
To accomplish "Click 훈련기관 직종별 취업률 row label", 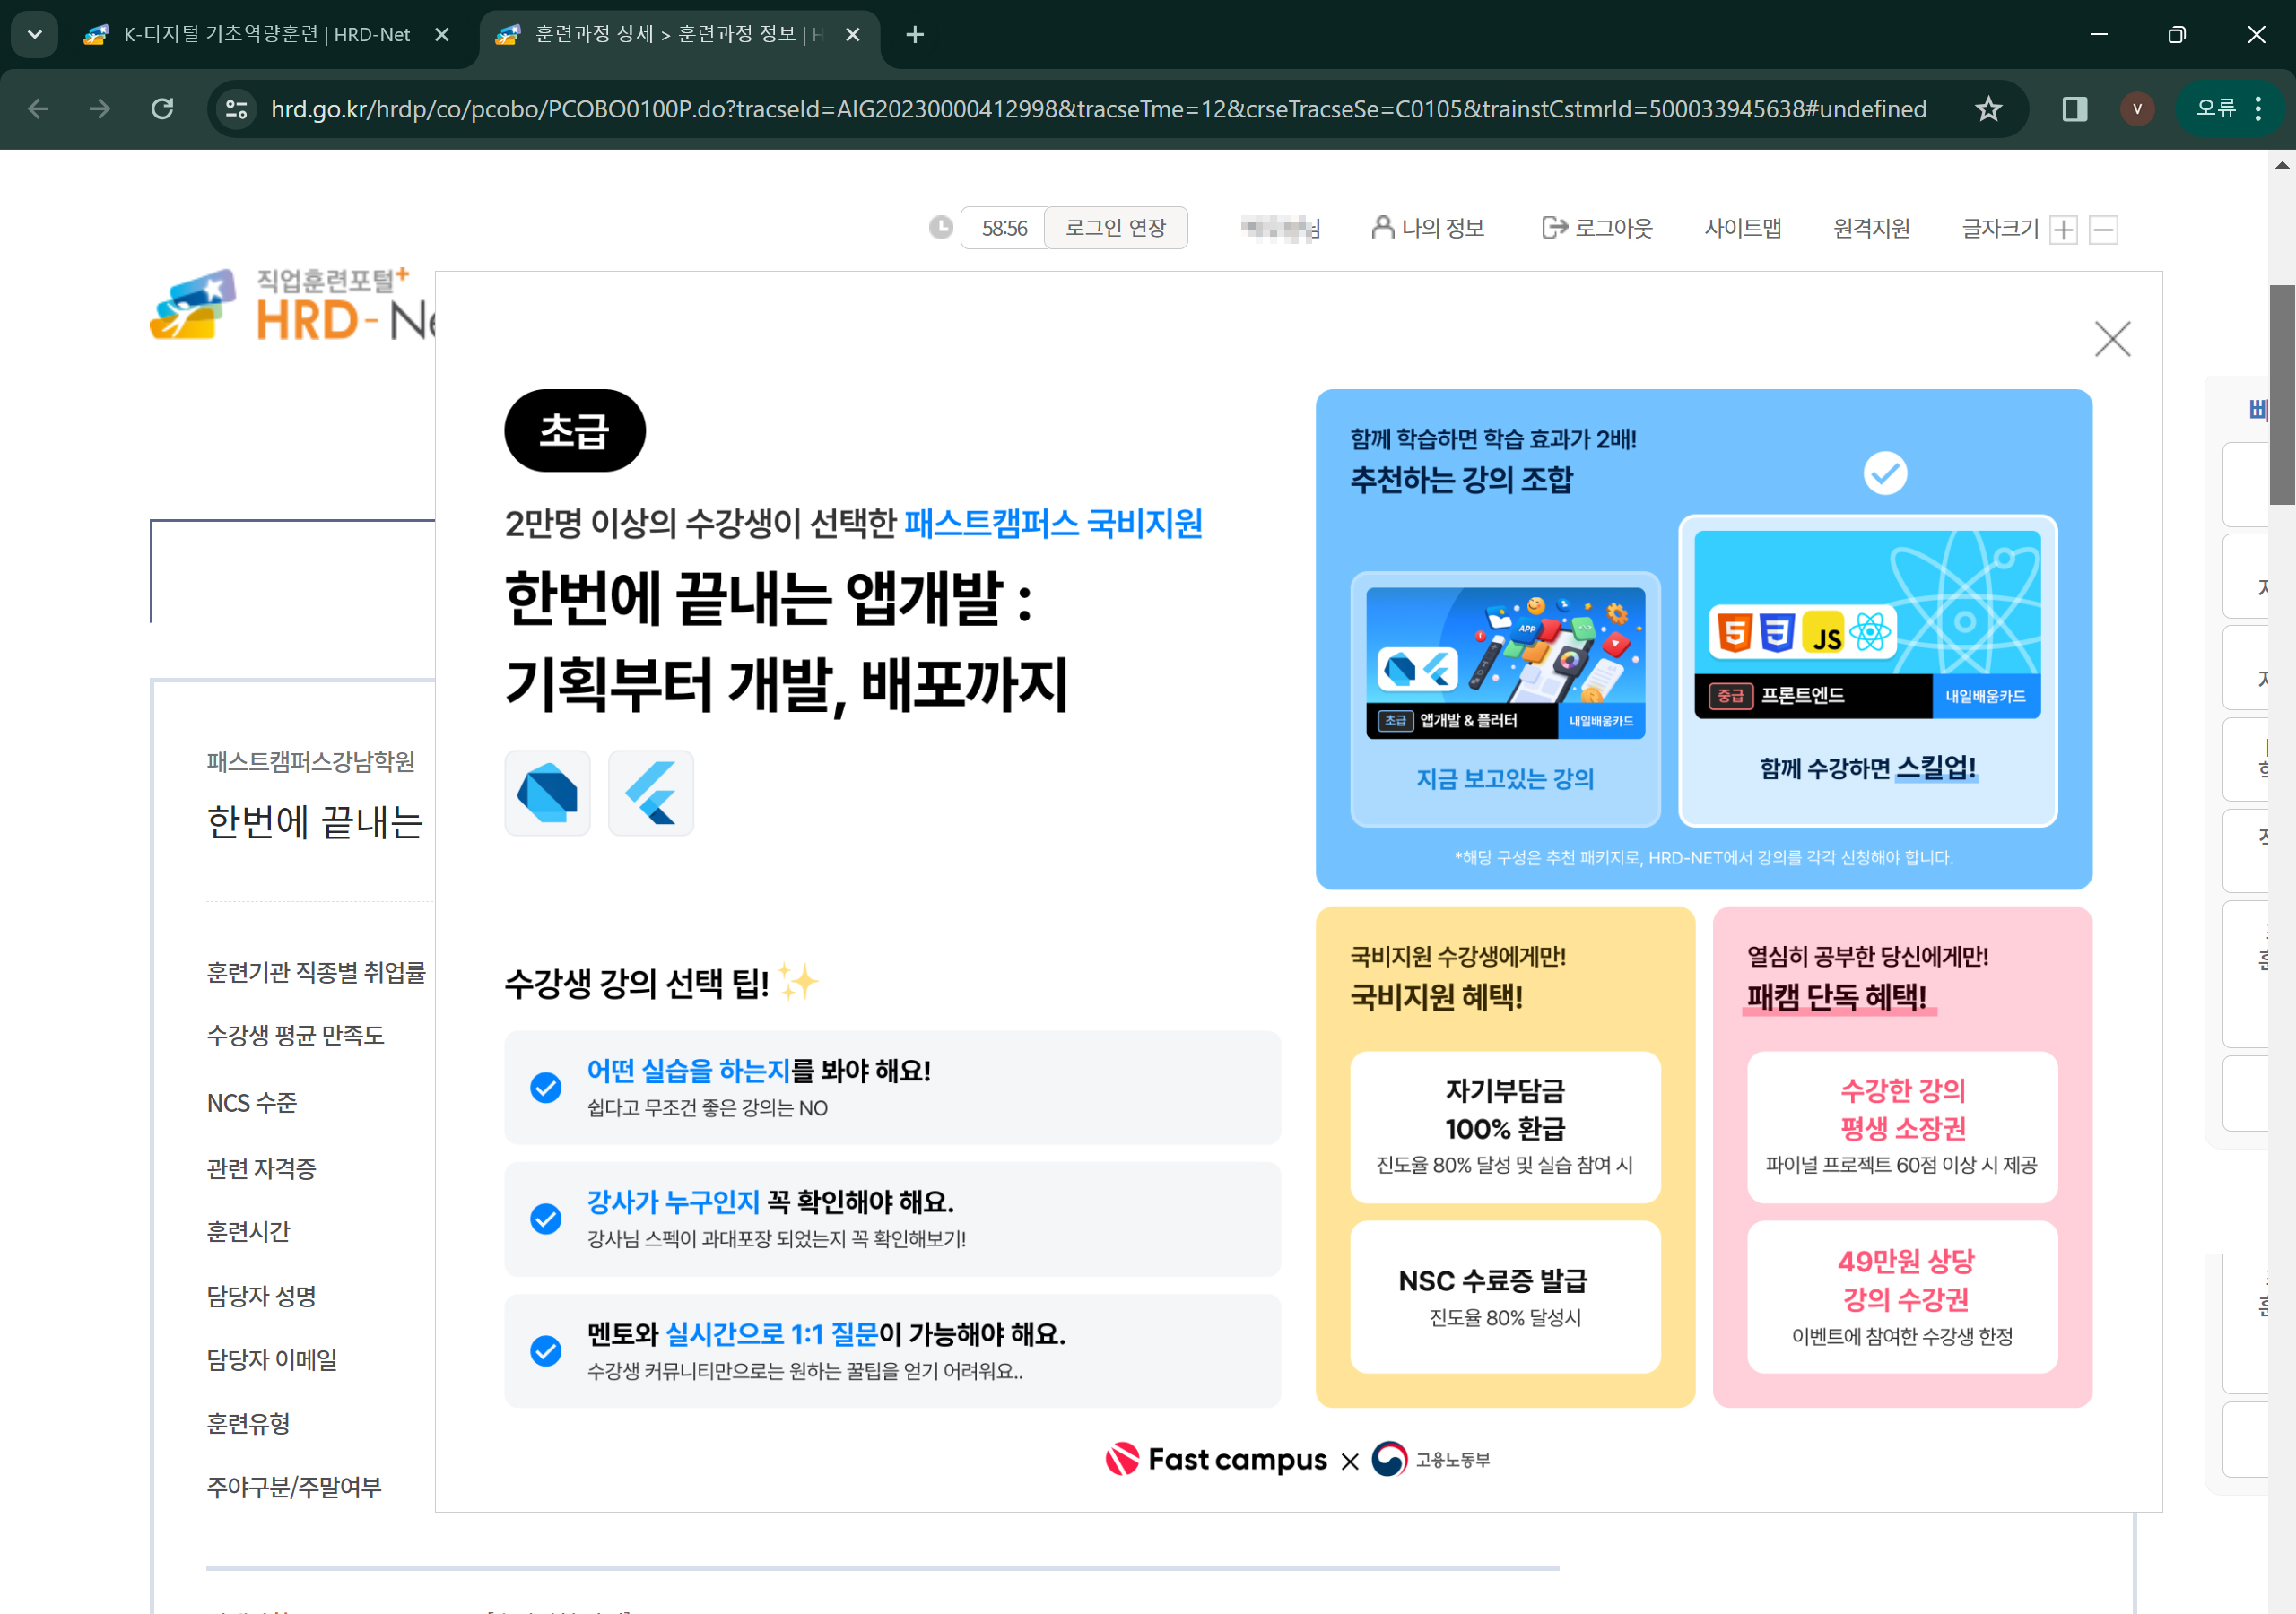I will [x=316, y=972].
